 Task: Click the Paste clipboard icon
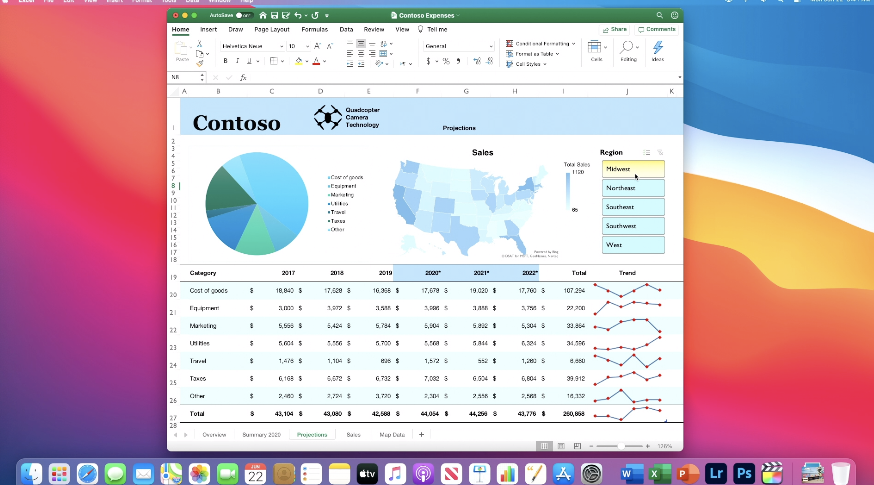pyautogui.click(x=182, y=50)
